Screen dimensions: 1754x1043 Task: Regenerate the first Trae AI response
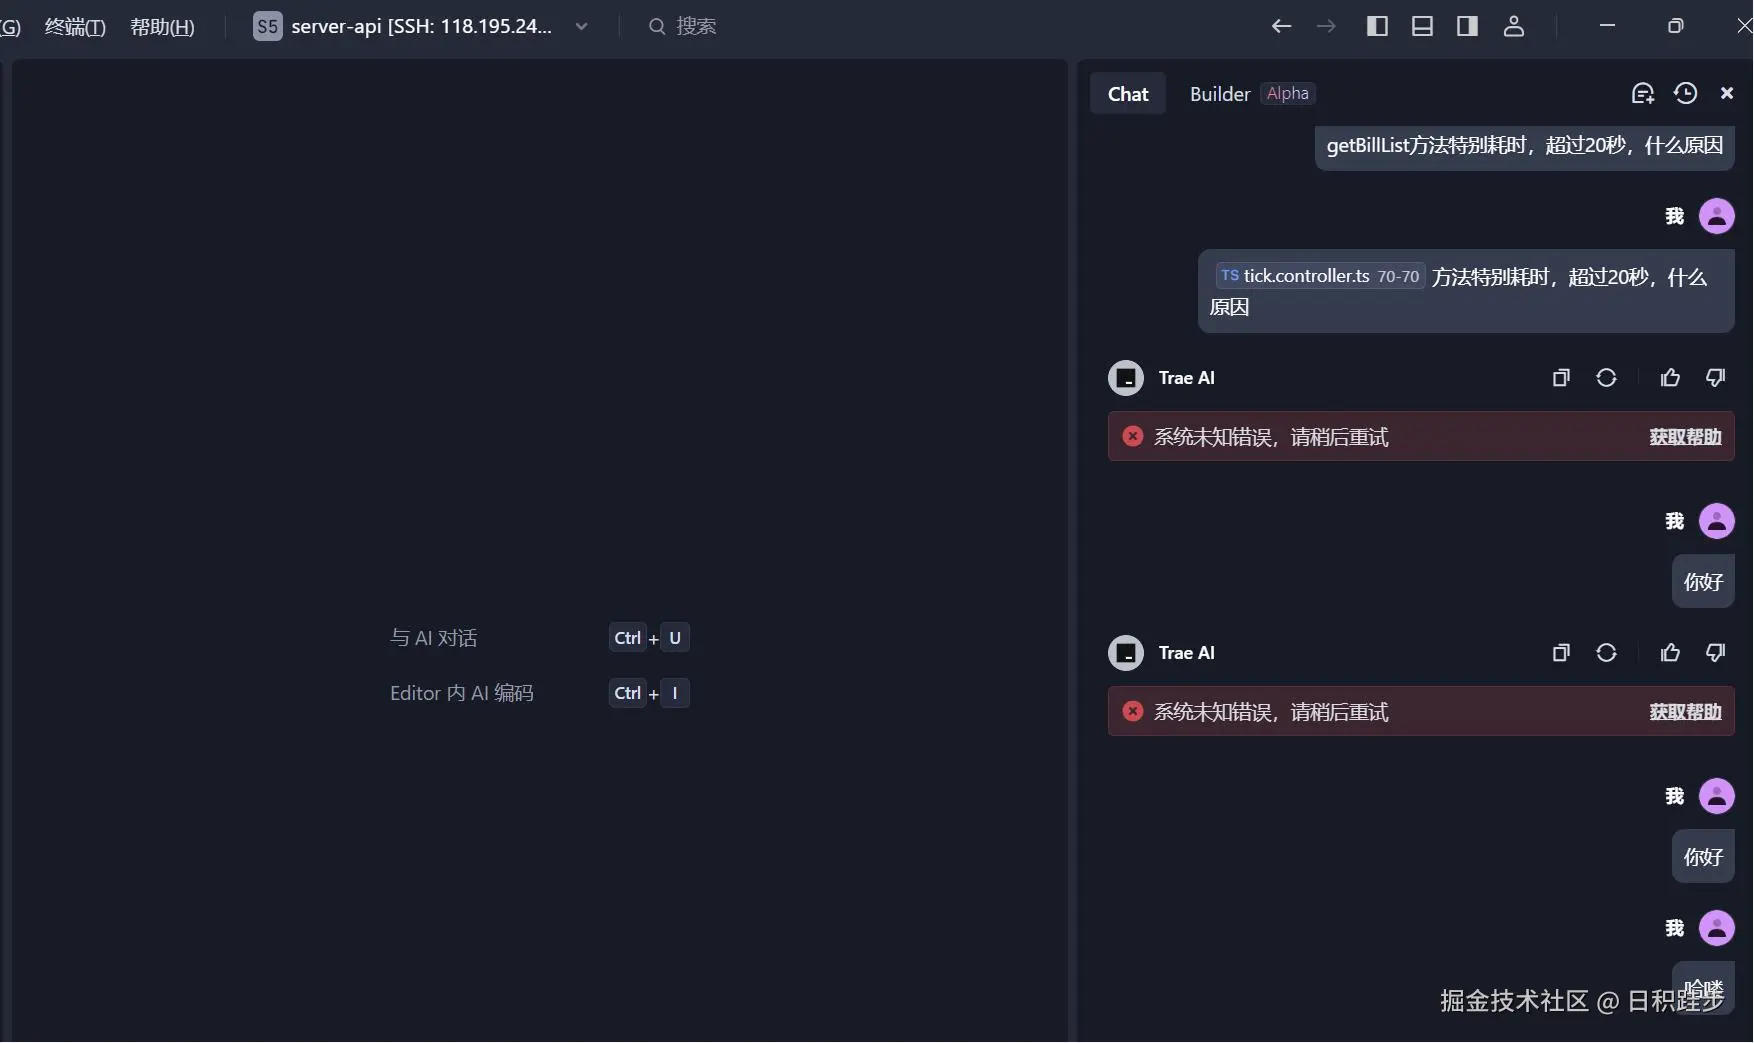1606,378
